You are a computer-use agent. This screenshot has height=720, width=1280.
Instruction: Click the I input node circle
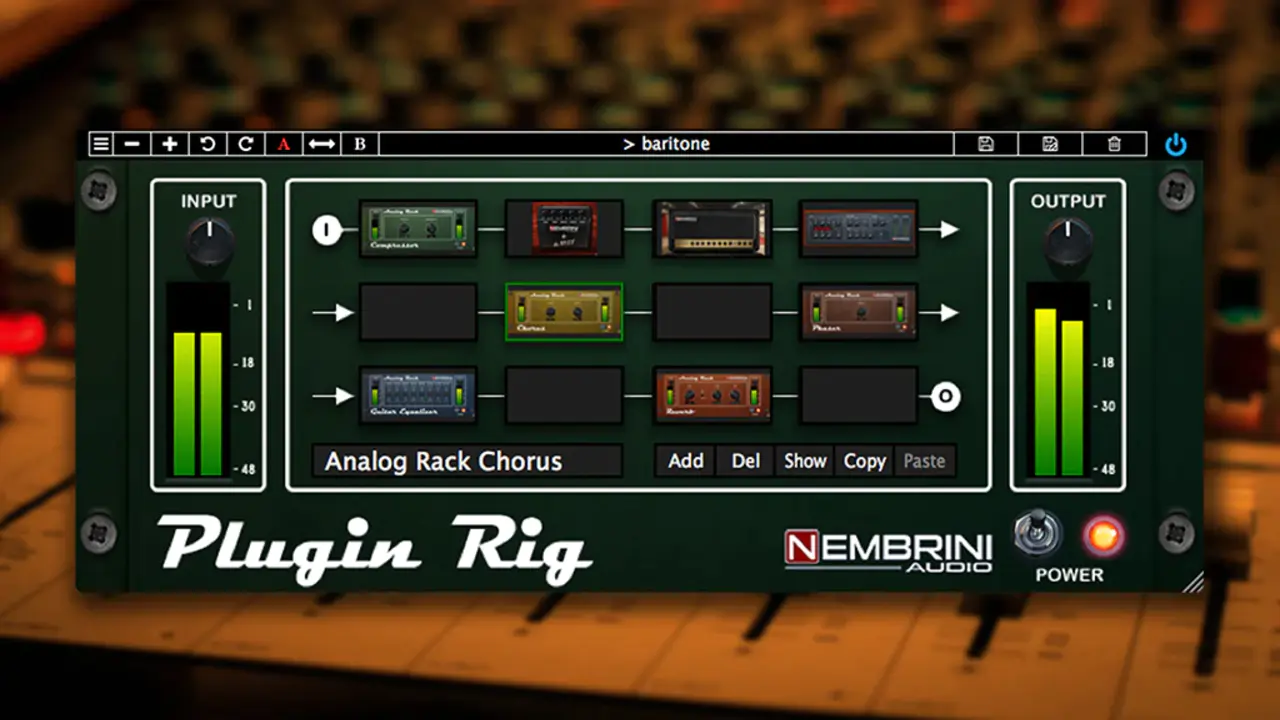coord(326,230)
